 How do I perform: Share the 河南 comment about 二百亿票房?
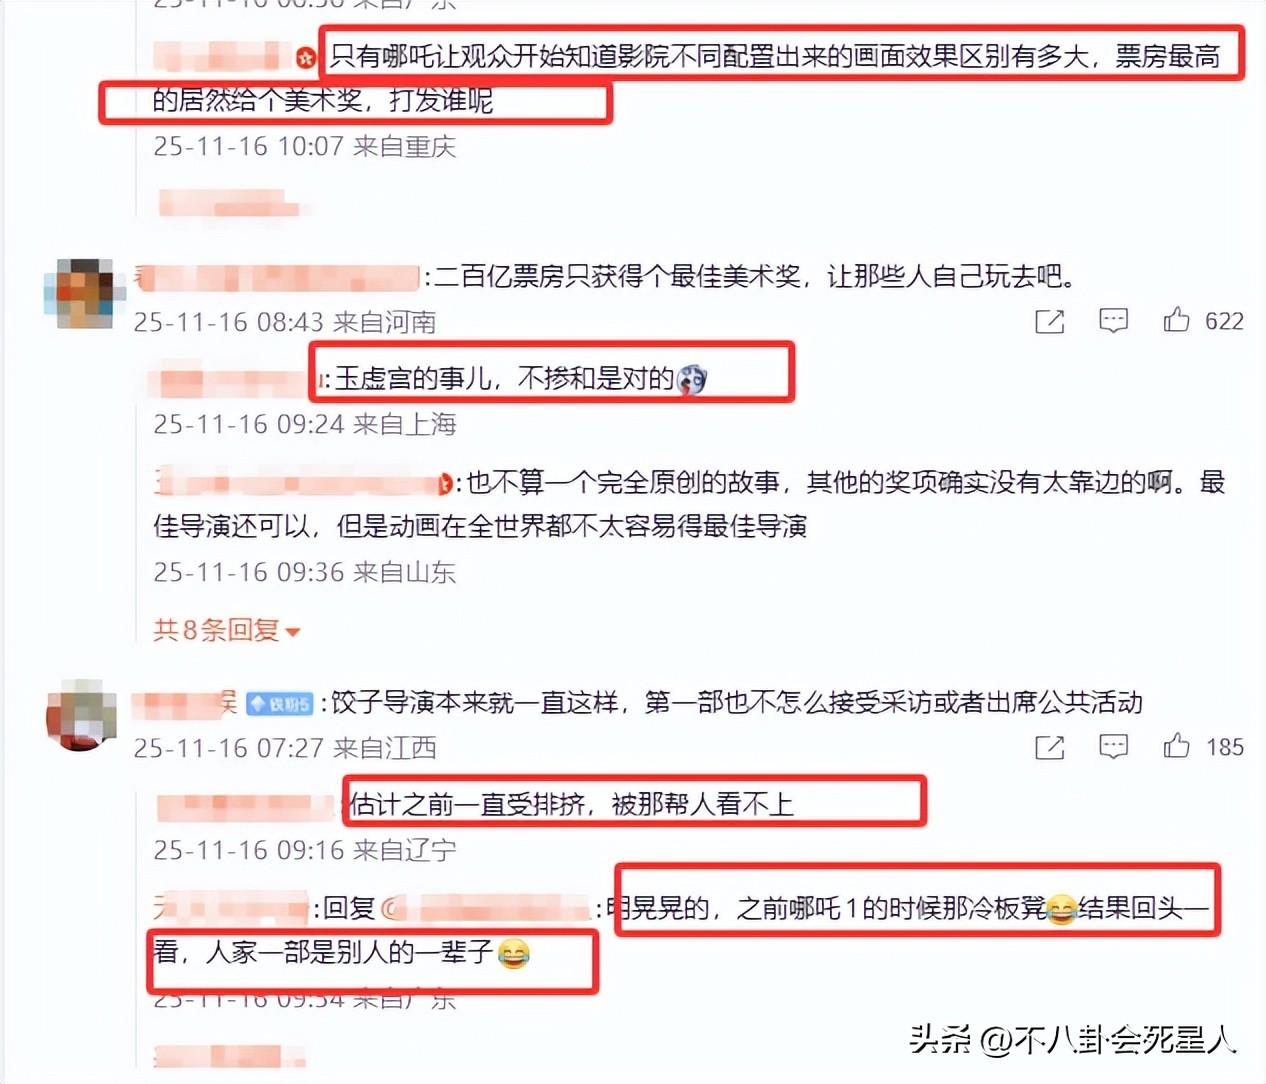[x=1049, y=321]
